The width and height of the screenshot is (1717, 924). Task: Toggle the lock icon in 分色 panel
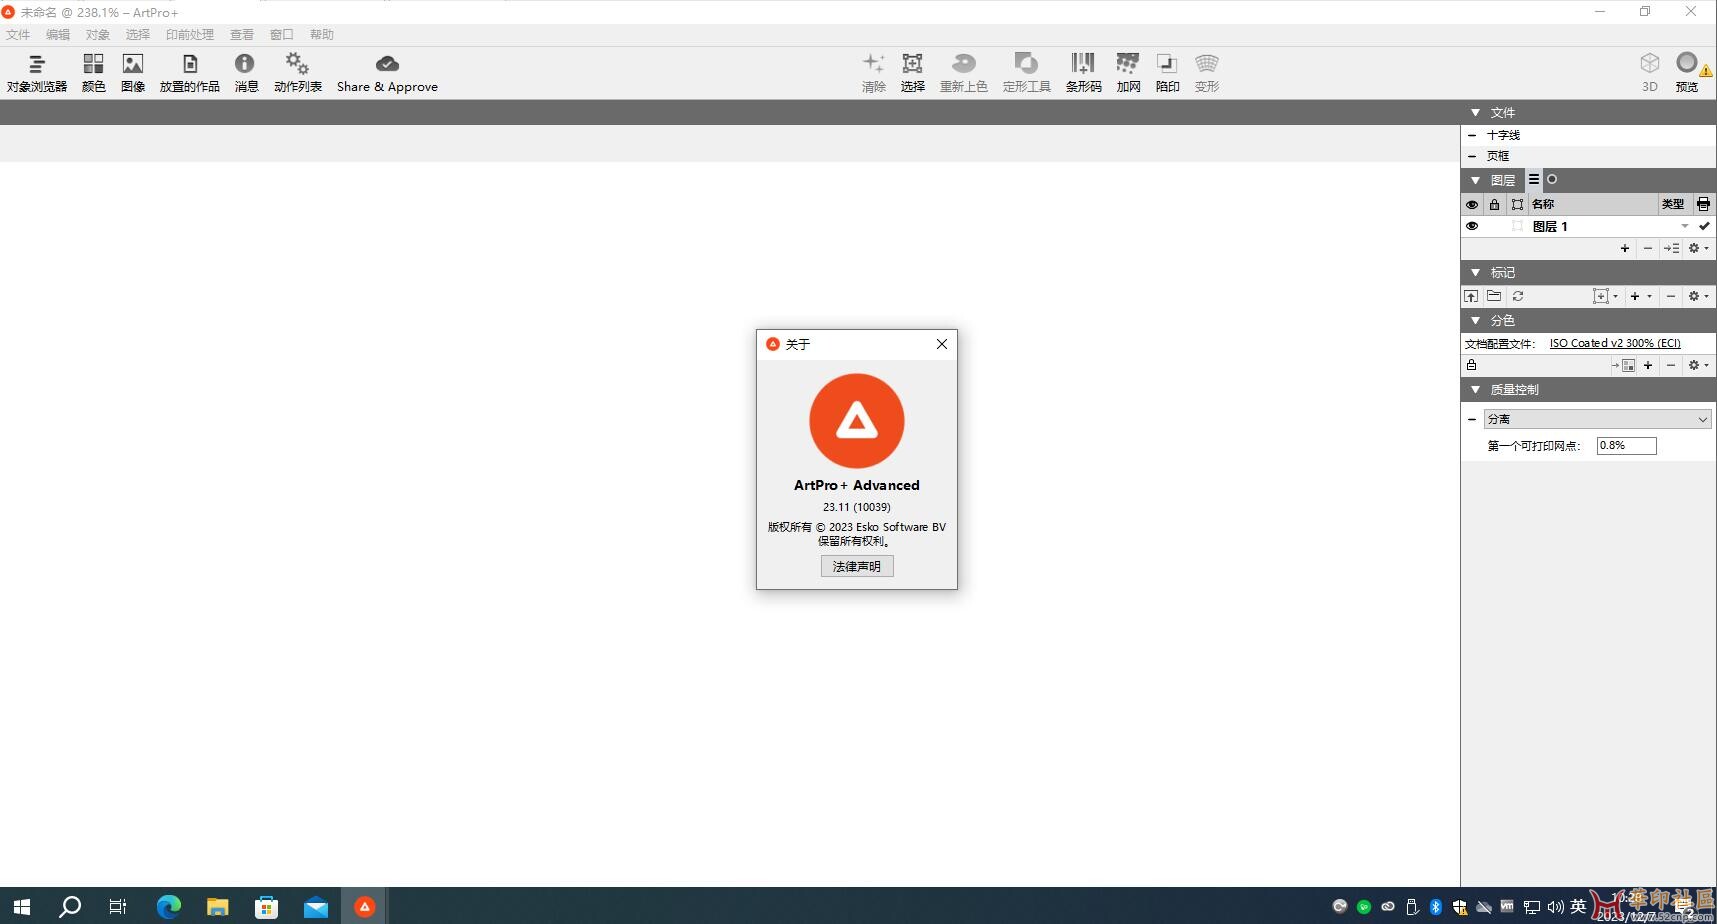pos(1472,365)
